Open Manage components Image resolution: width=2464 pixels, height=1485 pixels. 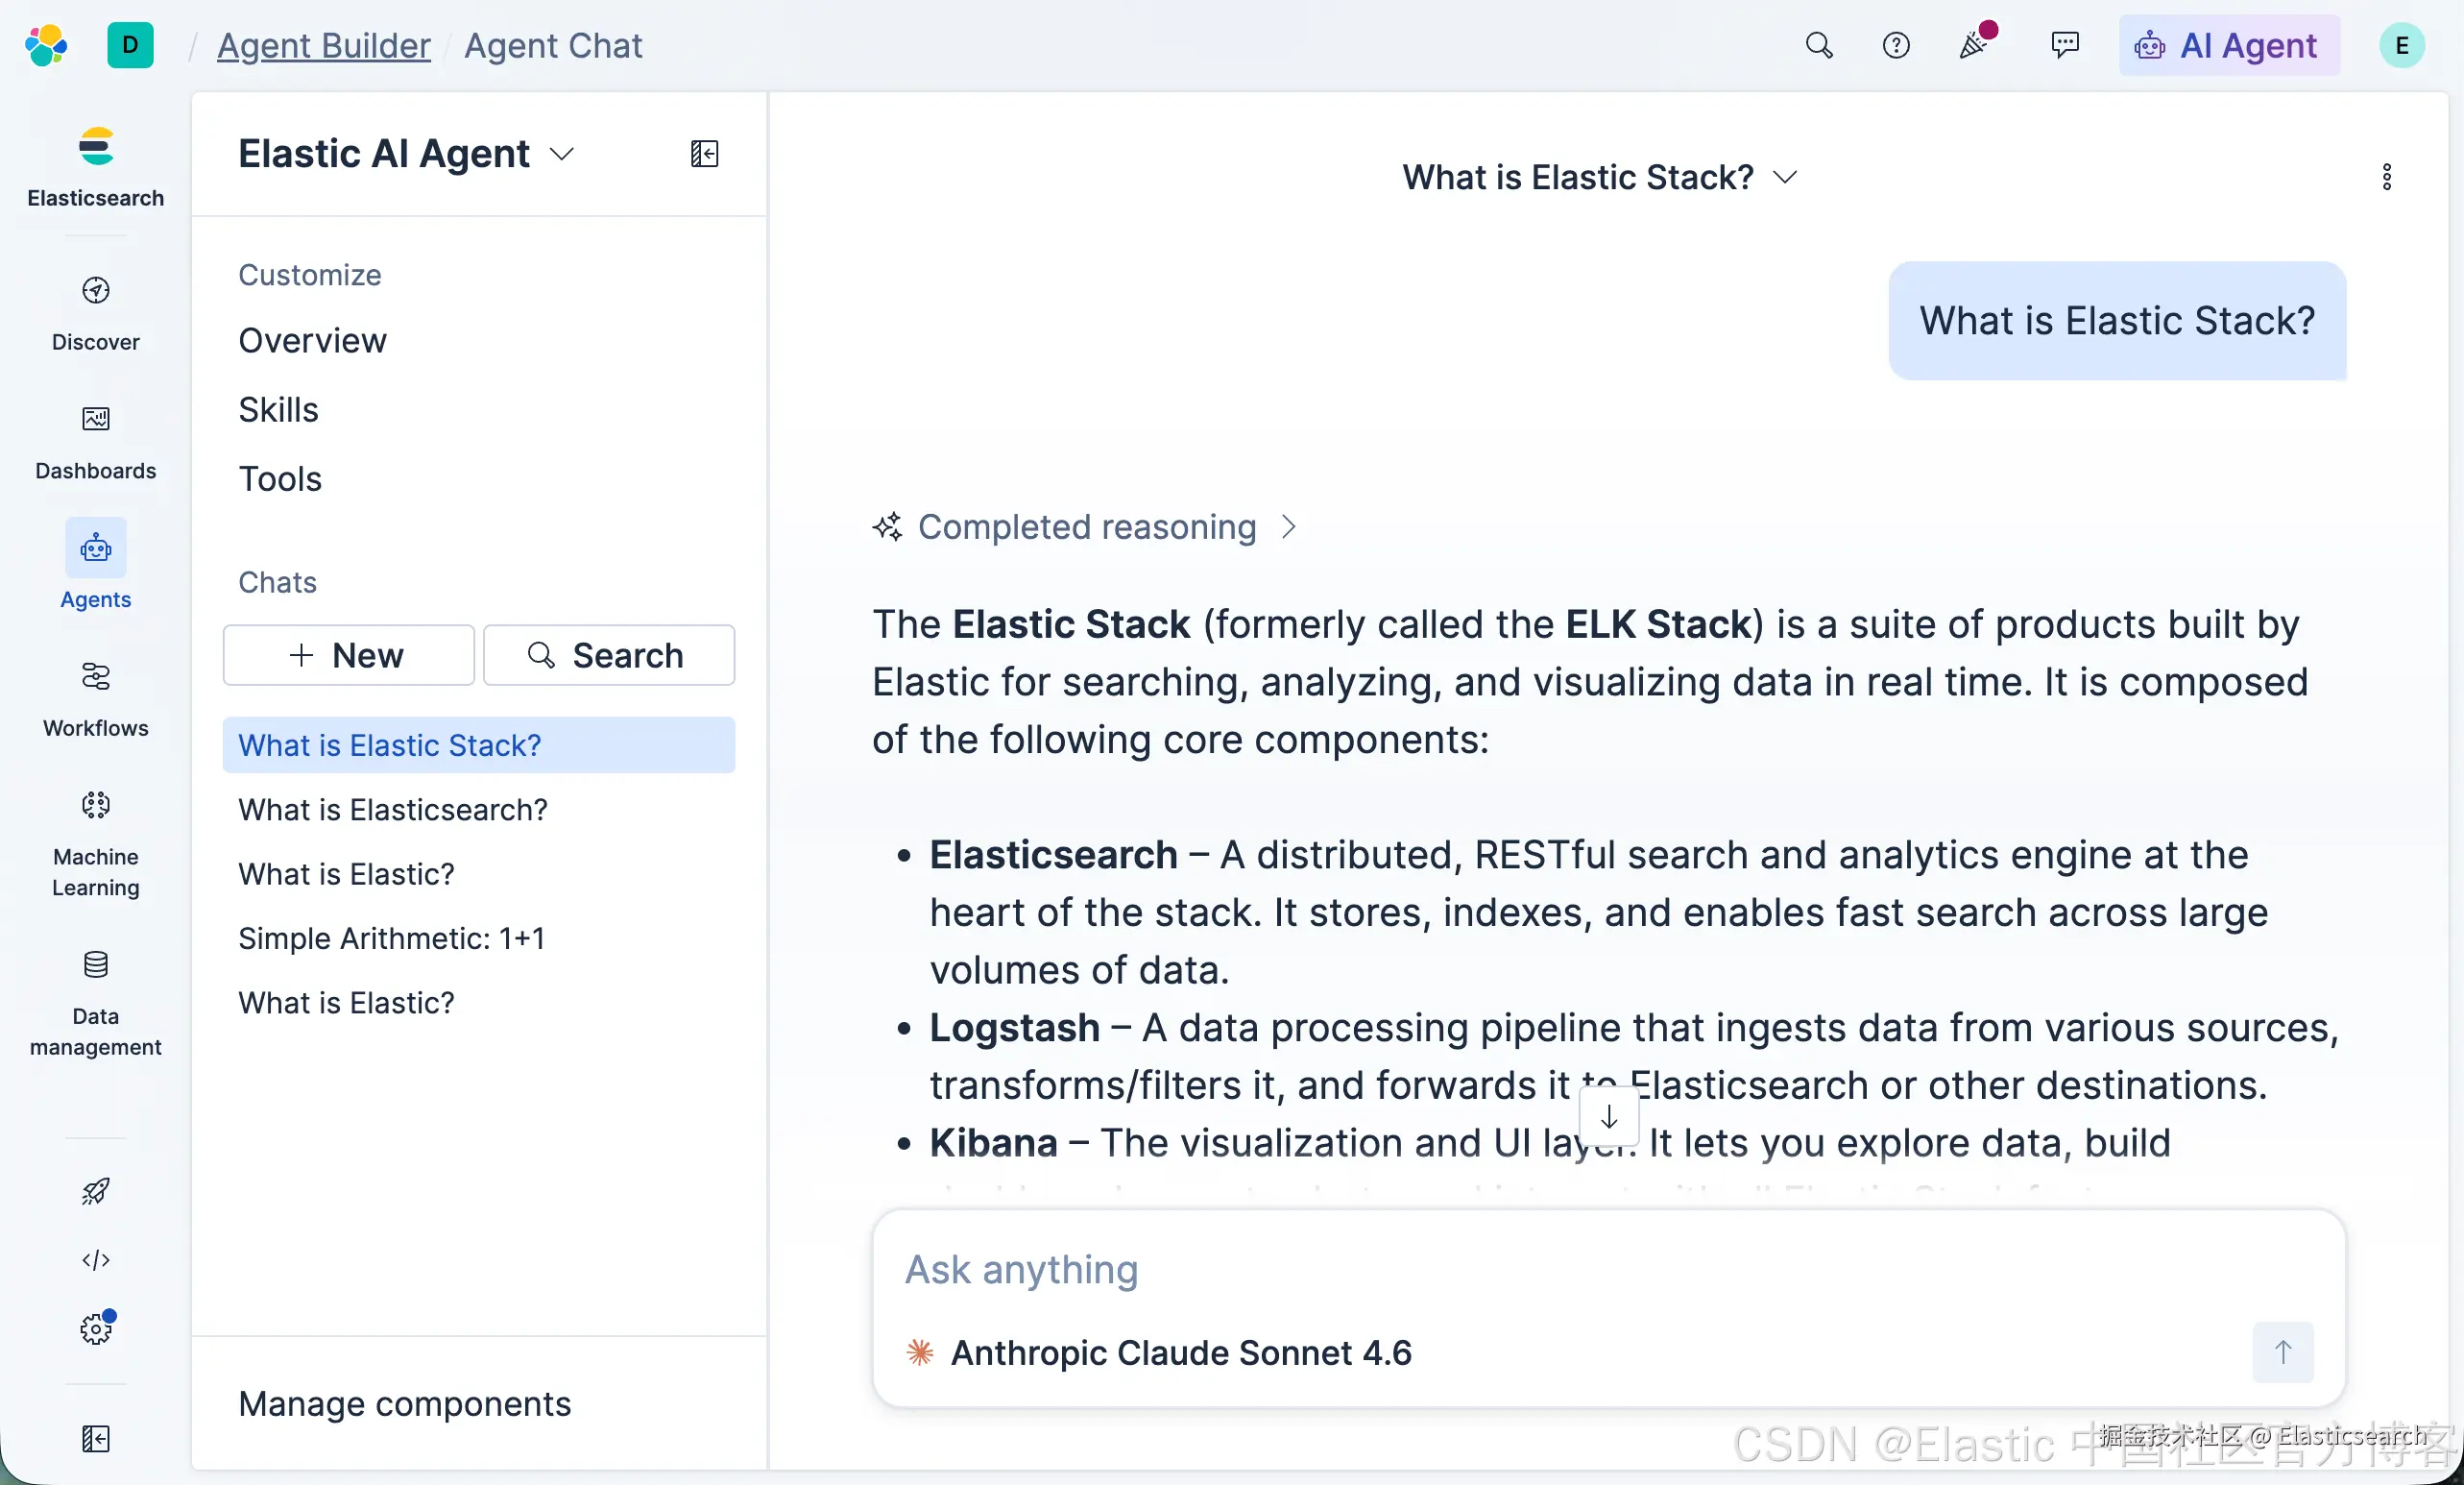click(404, 1403)
